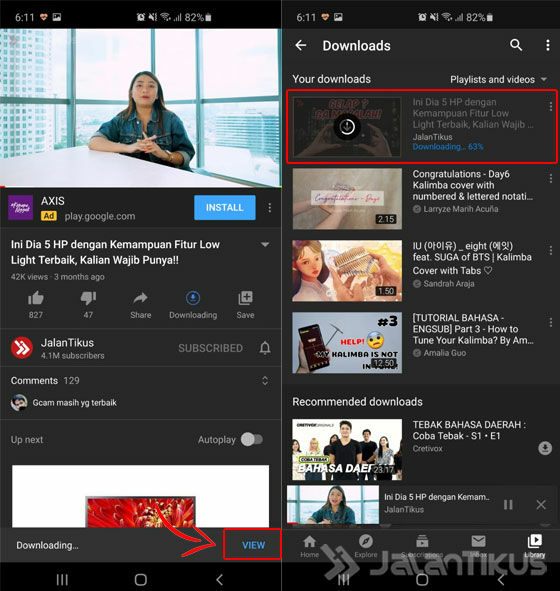Open the AXIS ad logo
The width and height of the screenshot is (560, 591).
20,207
